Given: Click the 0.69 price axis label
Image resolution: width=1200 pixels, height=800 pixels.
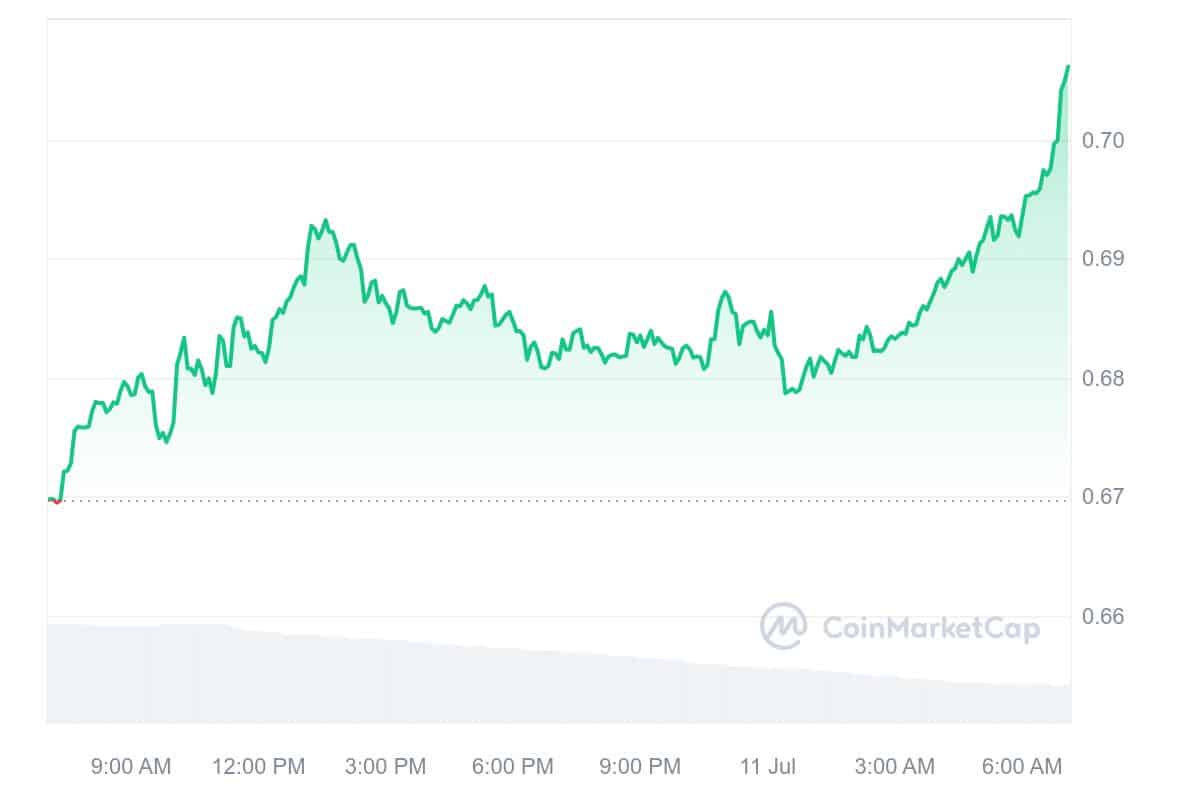Looking at the screenshot, I should click(x=1104, y=259).
